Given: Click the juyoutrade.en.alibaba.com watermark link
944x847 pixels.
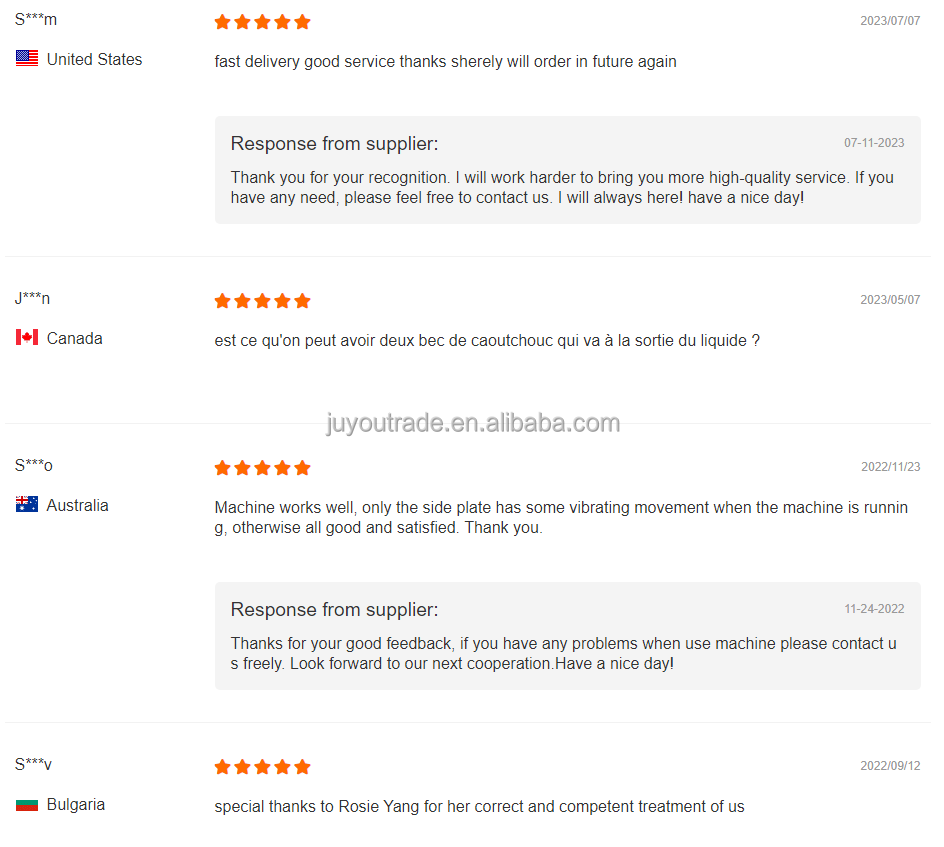Looking at the screenshot, I should 473,423.
